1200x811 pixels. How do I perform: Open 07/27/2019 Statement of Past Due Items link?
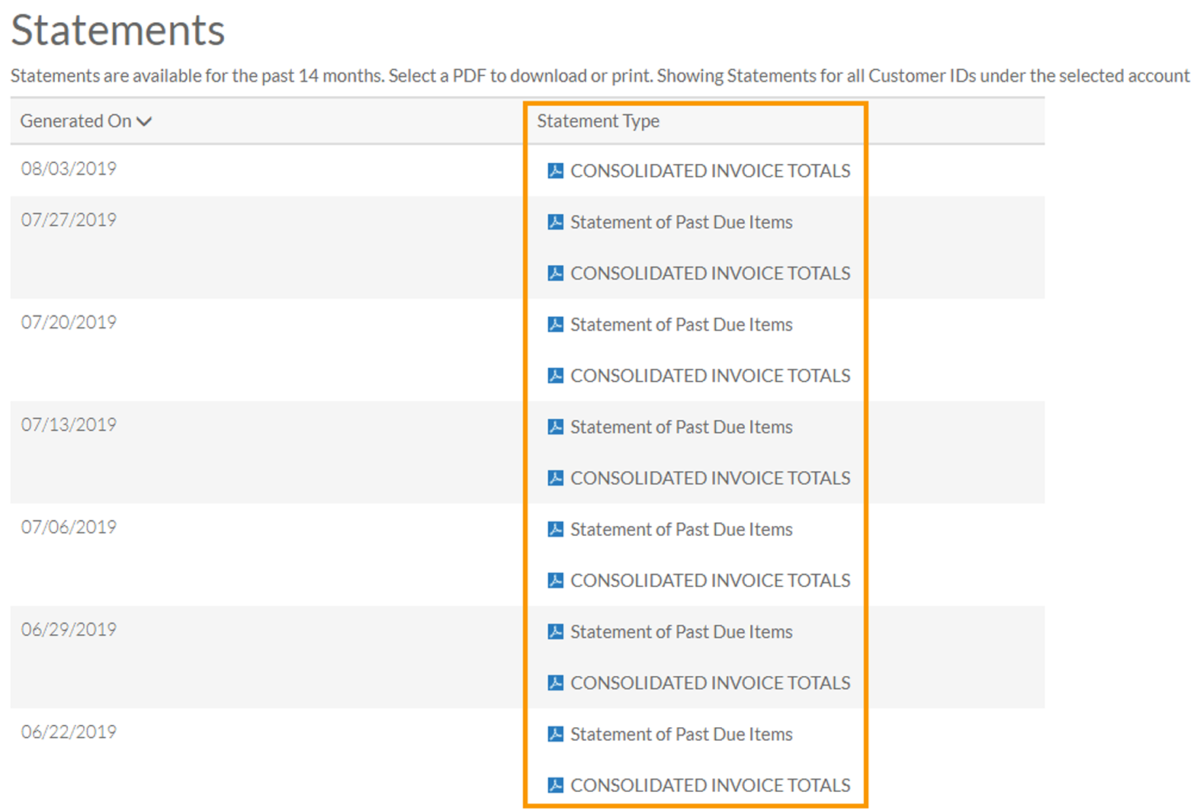(x=681, y=222)
